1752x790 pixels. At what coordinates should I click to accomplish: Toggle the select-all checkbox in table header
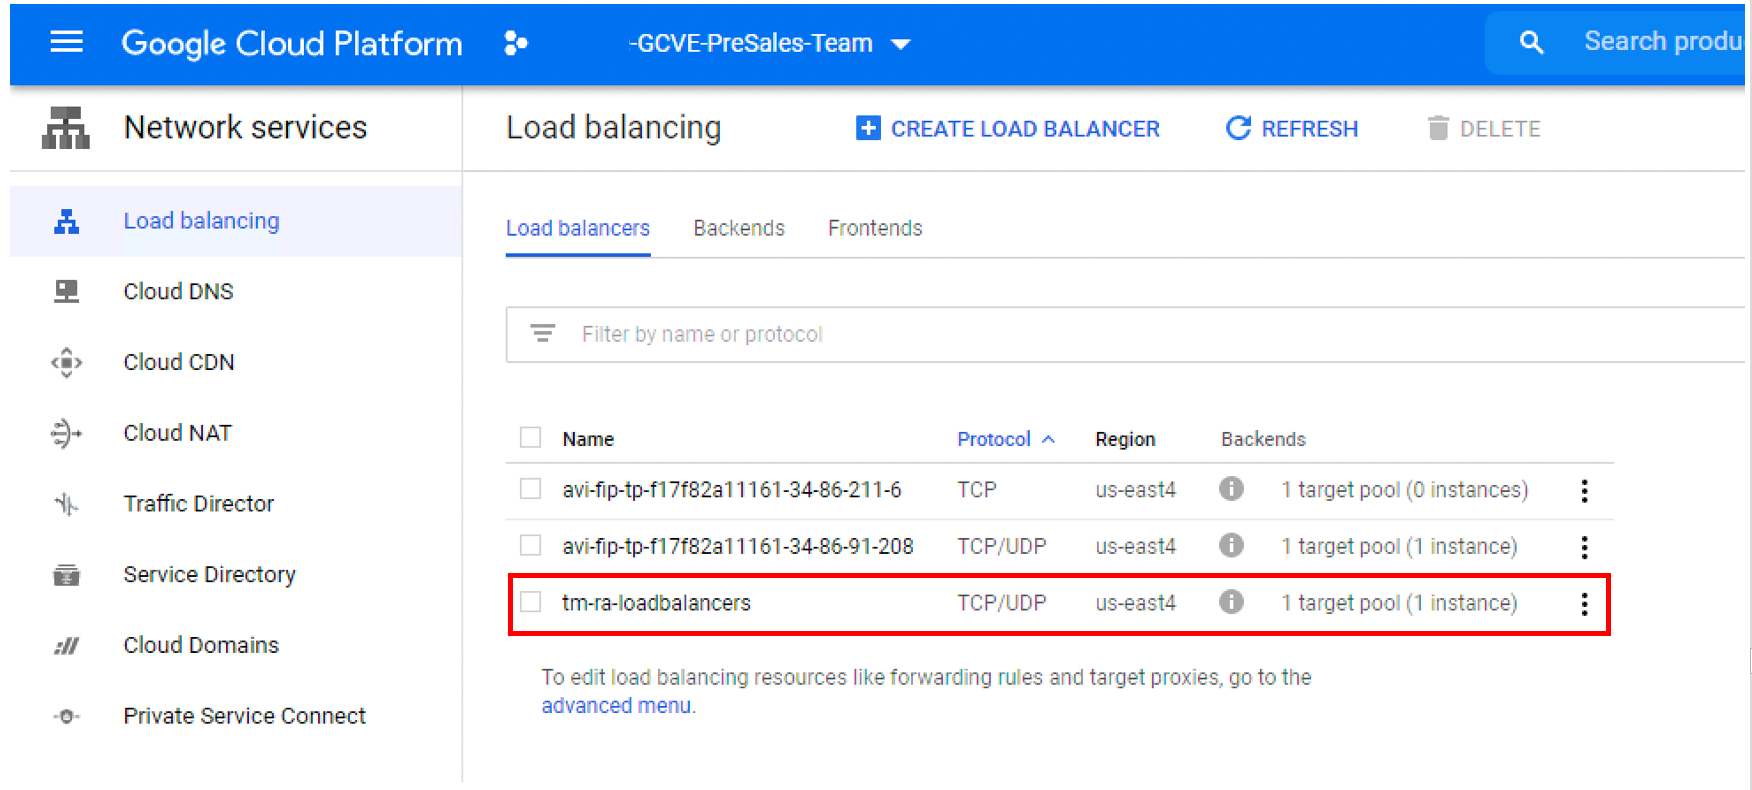pos(530,437)
